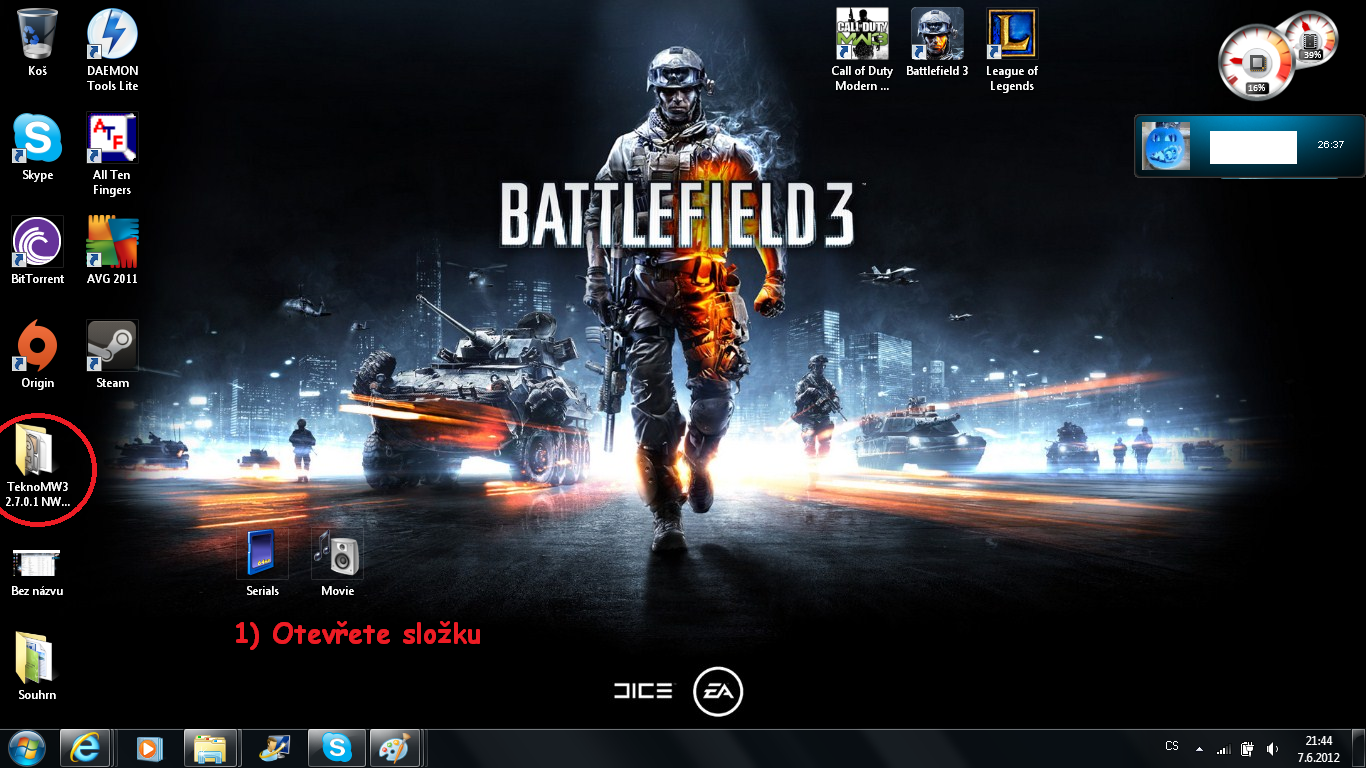
Task: Switch to Paint on the taskbar
Action: [396, 747]
